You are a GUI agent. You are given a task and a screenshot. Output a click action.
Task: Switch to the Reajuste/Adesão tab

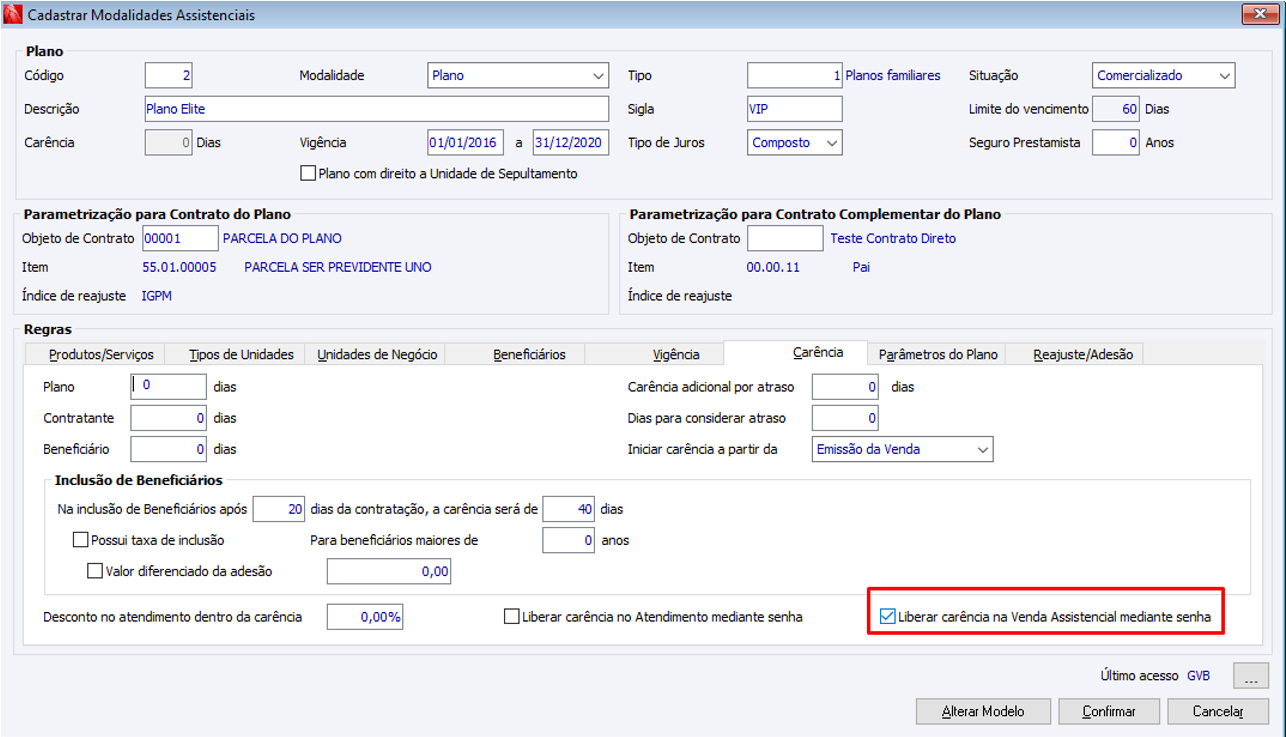pos(1074,354)
